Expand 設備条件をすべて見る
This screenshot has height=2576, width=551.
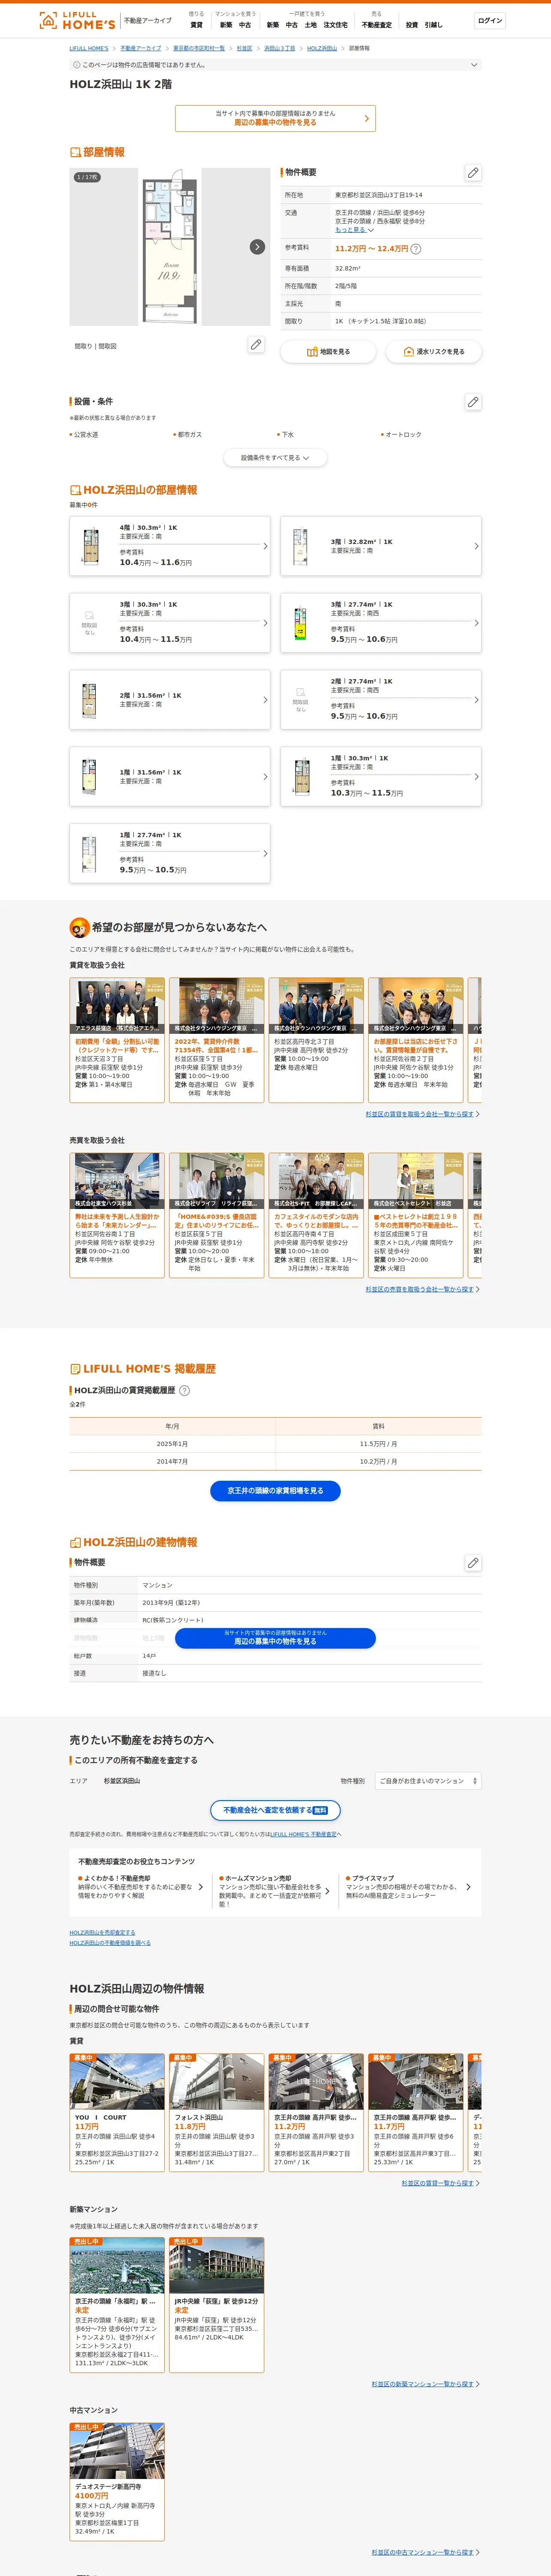pyautogui.click(x=275, y=458)
